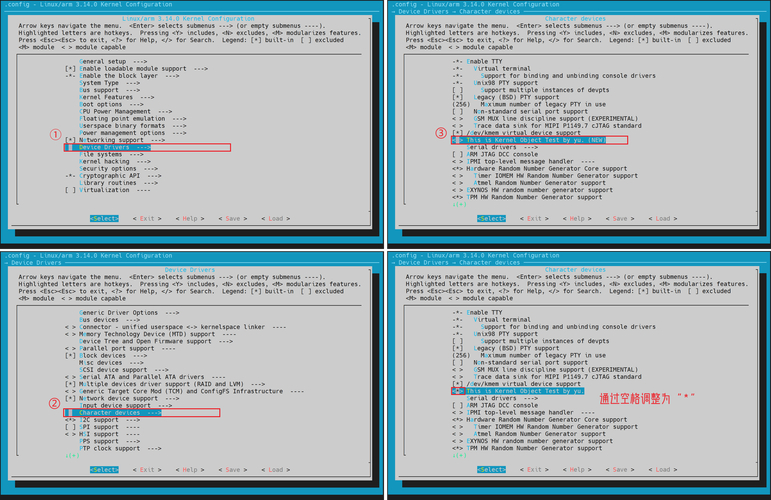Image resolution: width=771 pixels, height=500 pixels.
Task: Select PTP clock support entry
Action: point(120,448)
